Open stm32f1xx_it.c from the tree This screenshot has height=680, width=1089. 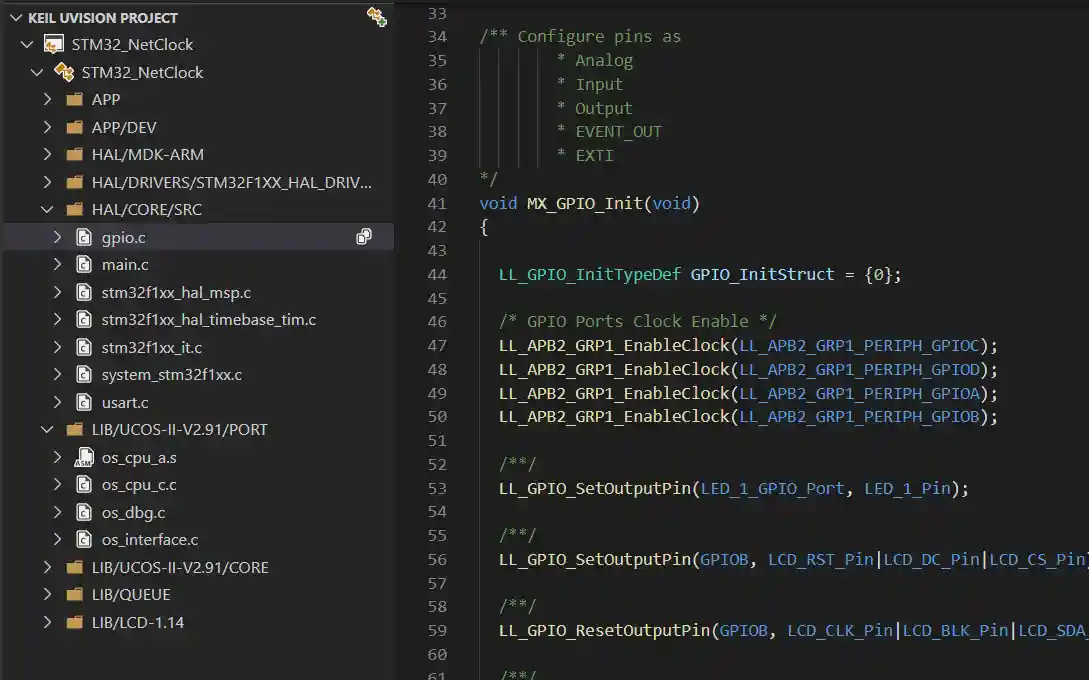[x=151, y=348]
